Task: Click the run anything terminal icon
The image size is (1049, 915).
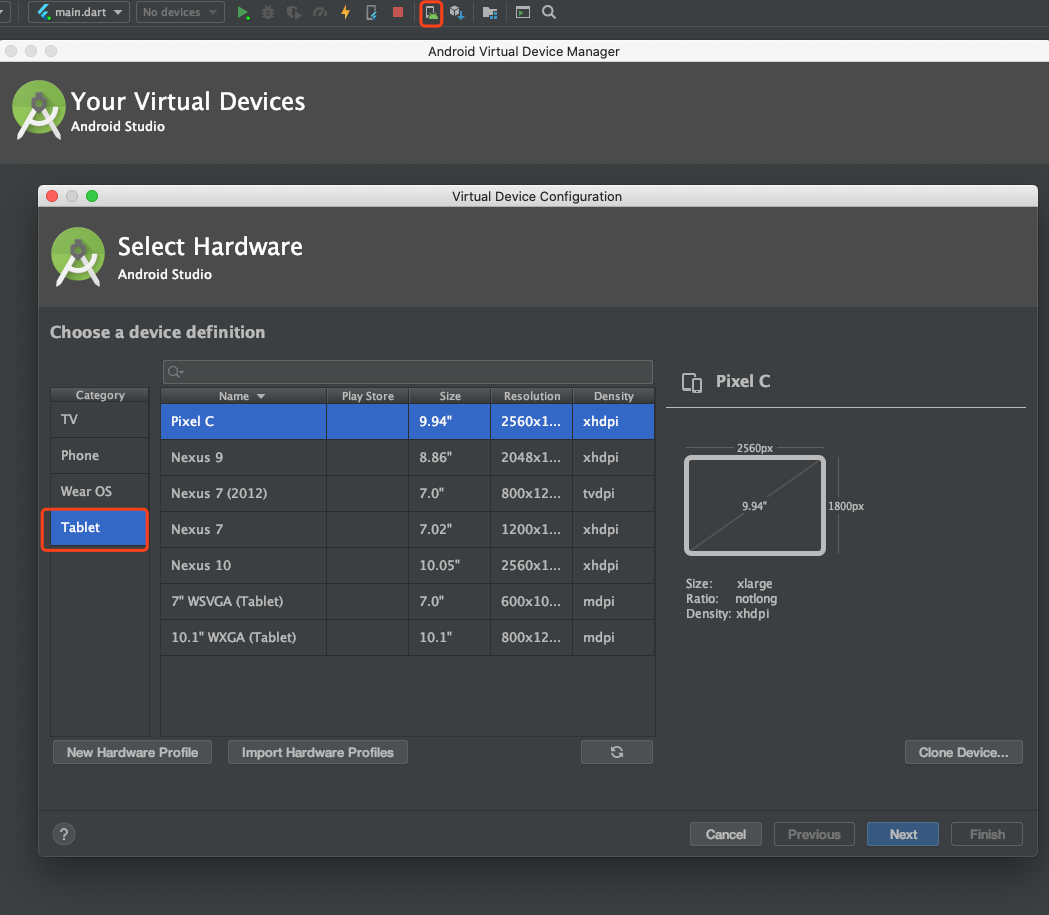Action: (x=523, y=13)
